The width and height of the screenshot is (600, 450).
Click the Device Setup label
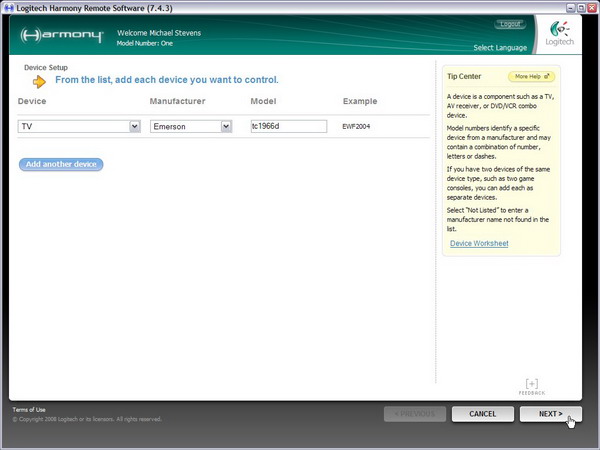tap(46, 68)
